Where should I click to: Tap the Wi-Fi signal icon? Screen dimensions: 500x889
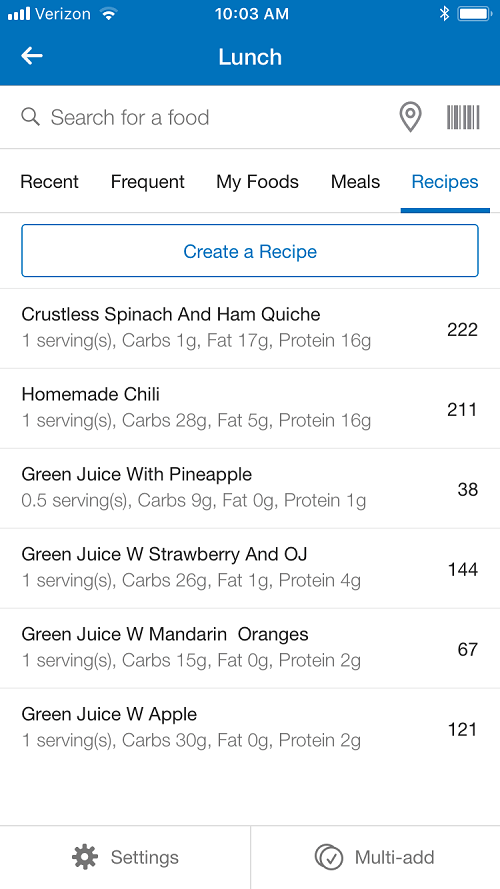point(108,14)
